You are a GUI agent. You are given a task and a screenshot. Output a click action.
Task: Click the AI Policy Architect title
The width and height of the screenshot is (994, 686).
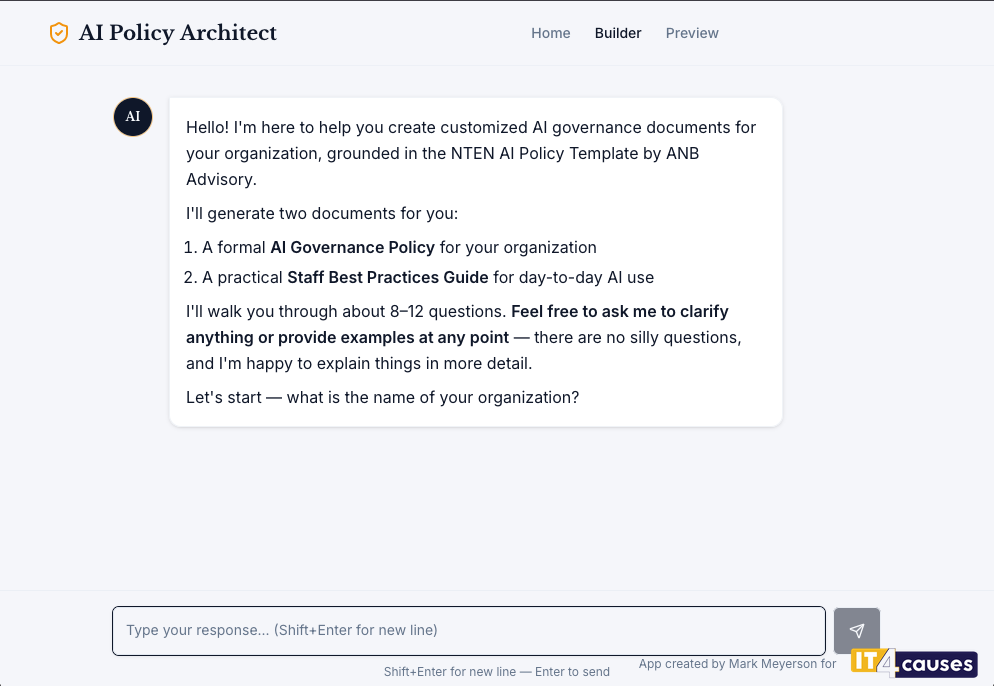pyautogui.click(x=178, y=33)
